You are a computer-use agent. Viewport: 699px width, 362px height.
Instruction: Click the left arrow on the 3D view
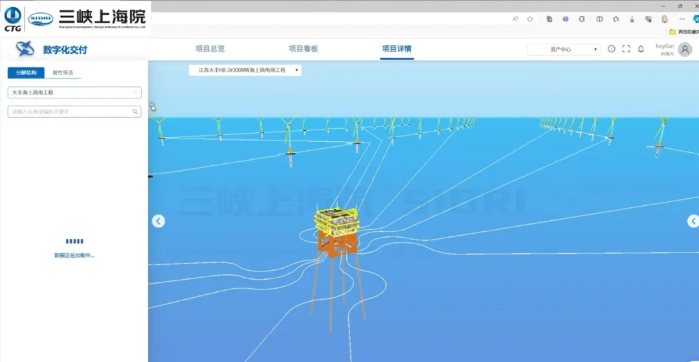(158, 221)
